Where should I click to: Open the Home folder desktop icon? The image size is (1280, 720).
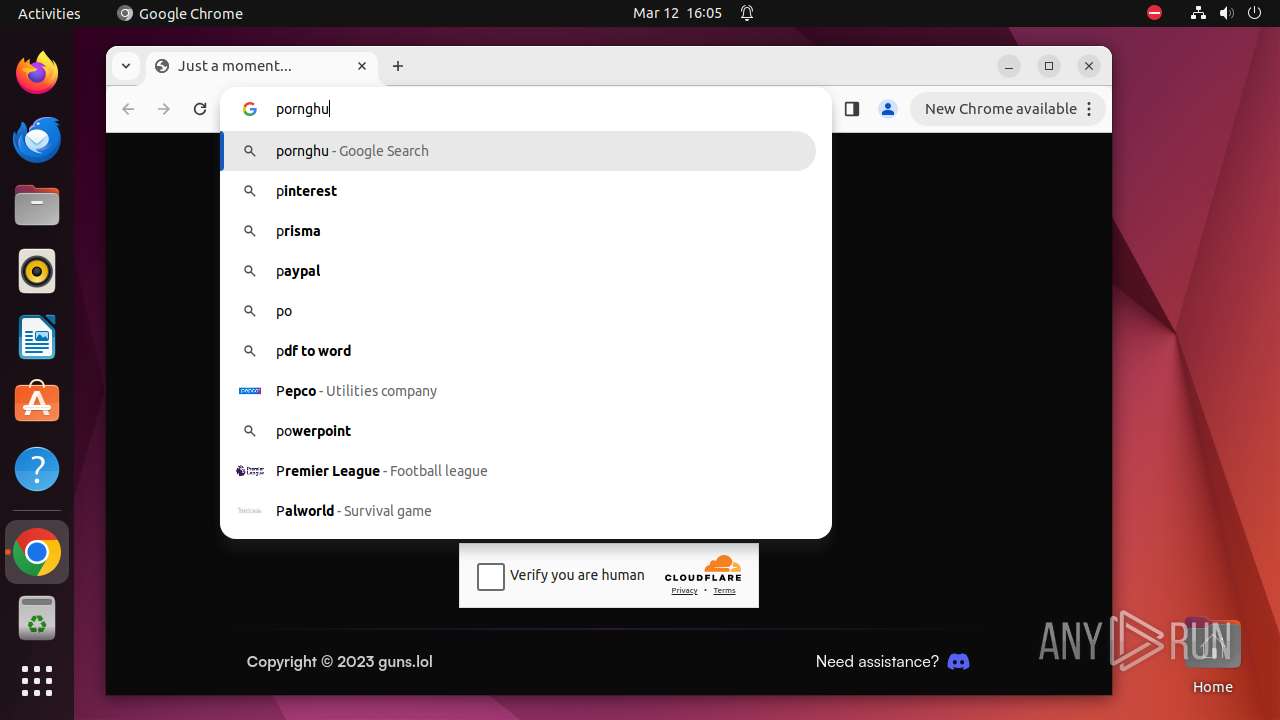pos(1212,655)
